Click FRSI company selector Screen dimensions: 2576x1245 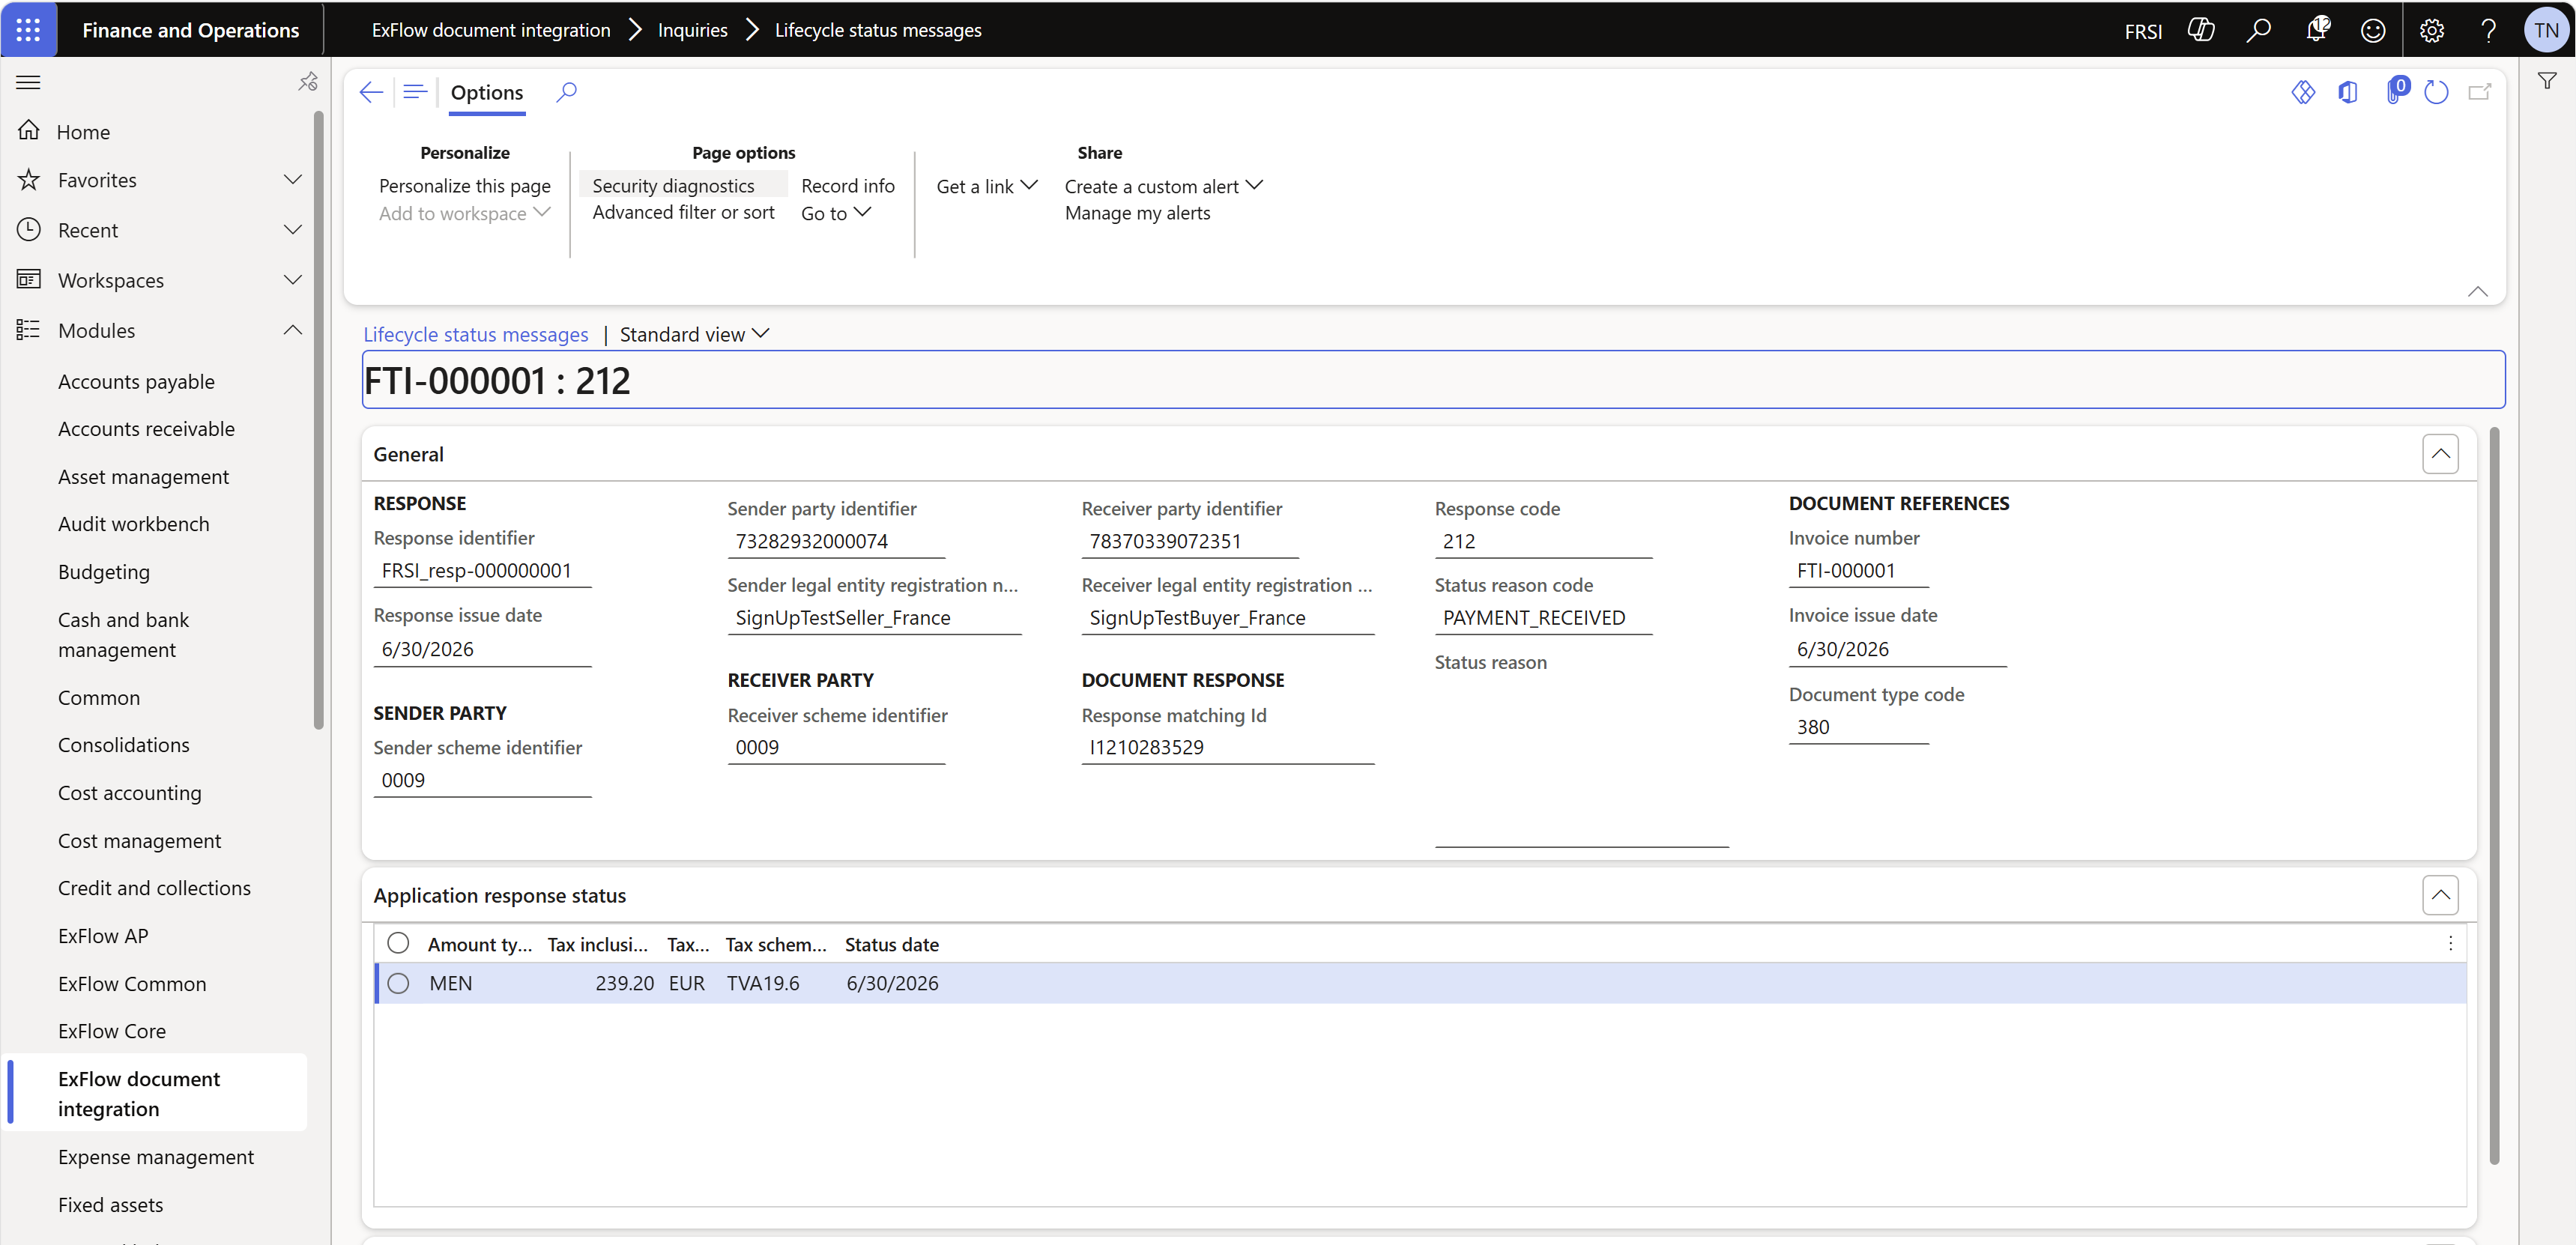[2143, 31]
